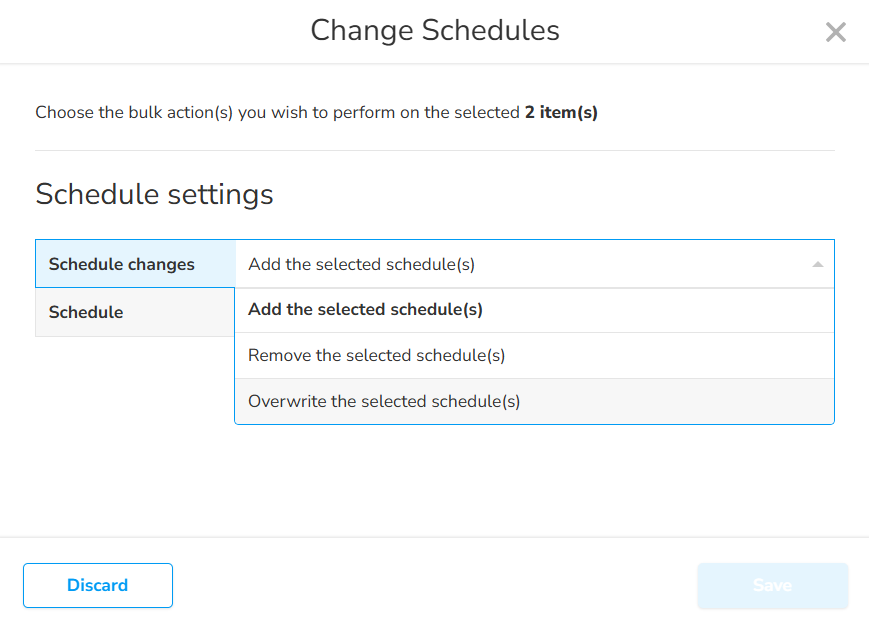Click the "Schedule settings" heading
This screenshot has height=624, width=869.
point(154,194)
